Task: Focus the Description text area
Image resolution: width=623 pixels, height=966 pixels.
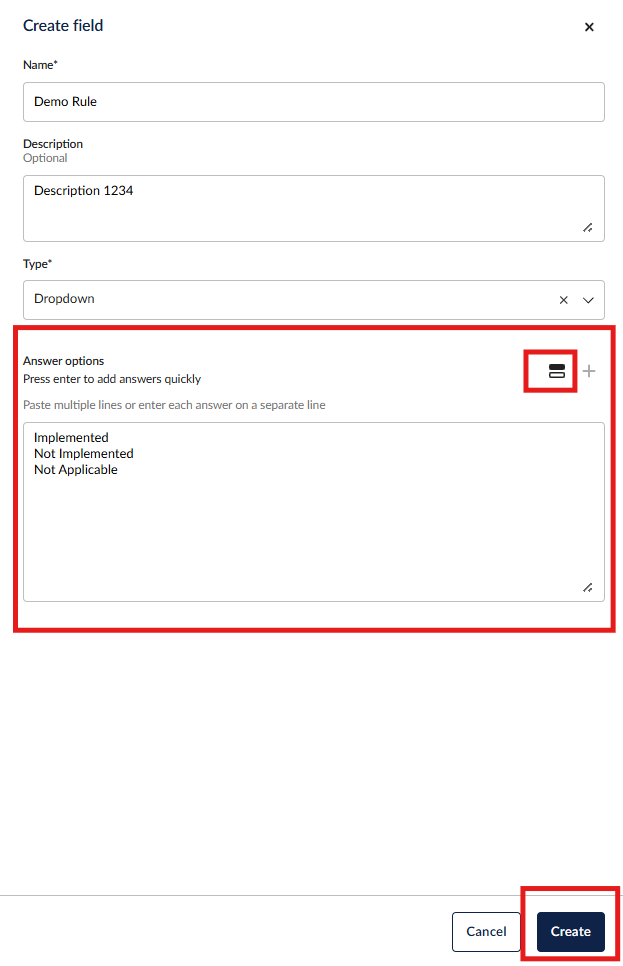Action: click(x=313, y=208)
